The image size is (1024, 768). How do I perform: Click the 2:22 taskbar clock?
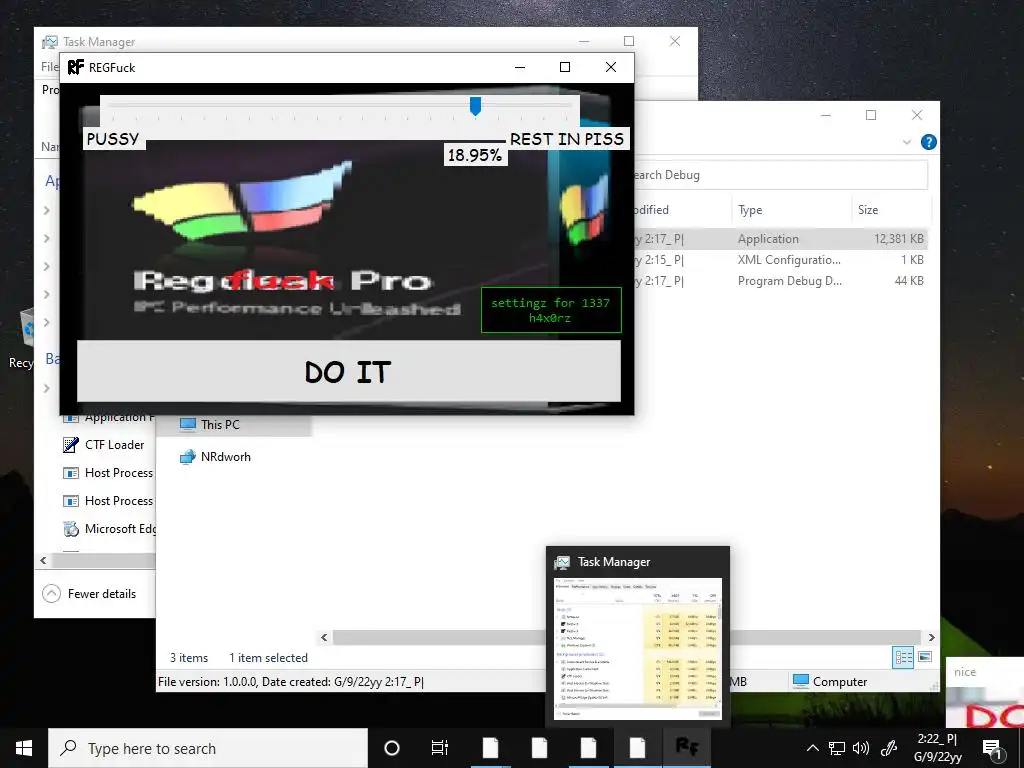[x=938, y=748]
